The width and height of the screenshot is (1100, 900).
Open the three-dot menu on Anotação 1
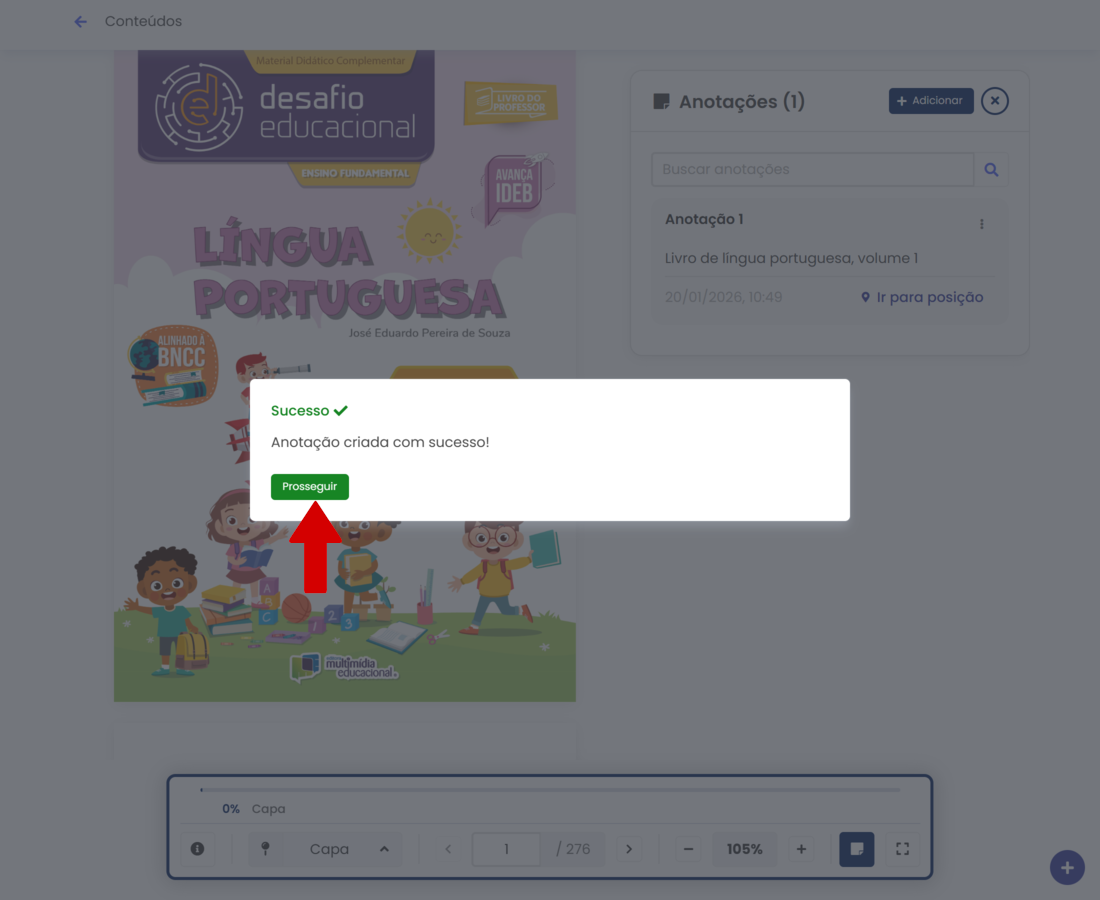click(981, 224)
